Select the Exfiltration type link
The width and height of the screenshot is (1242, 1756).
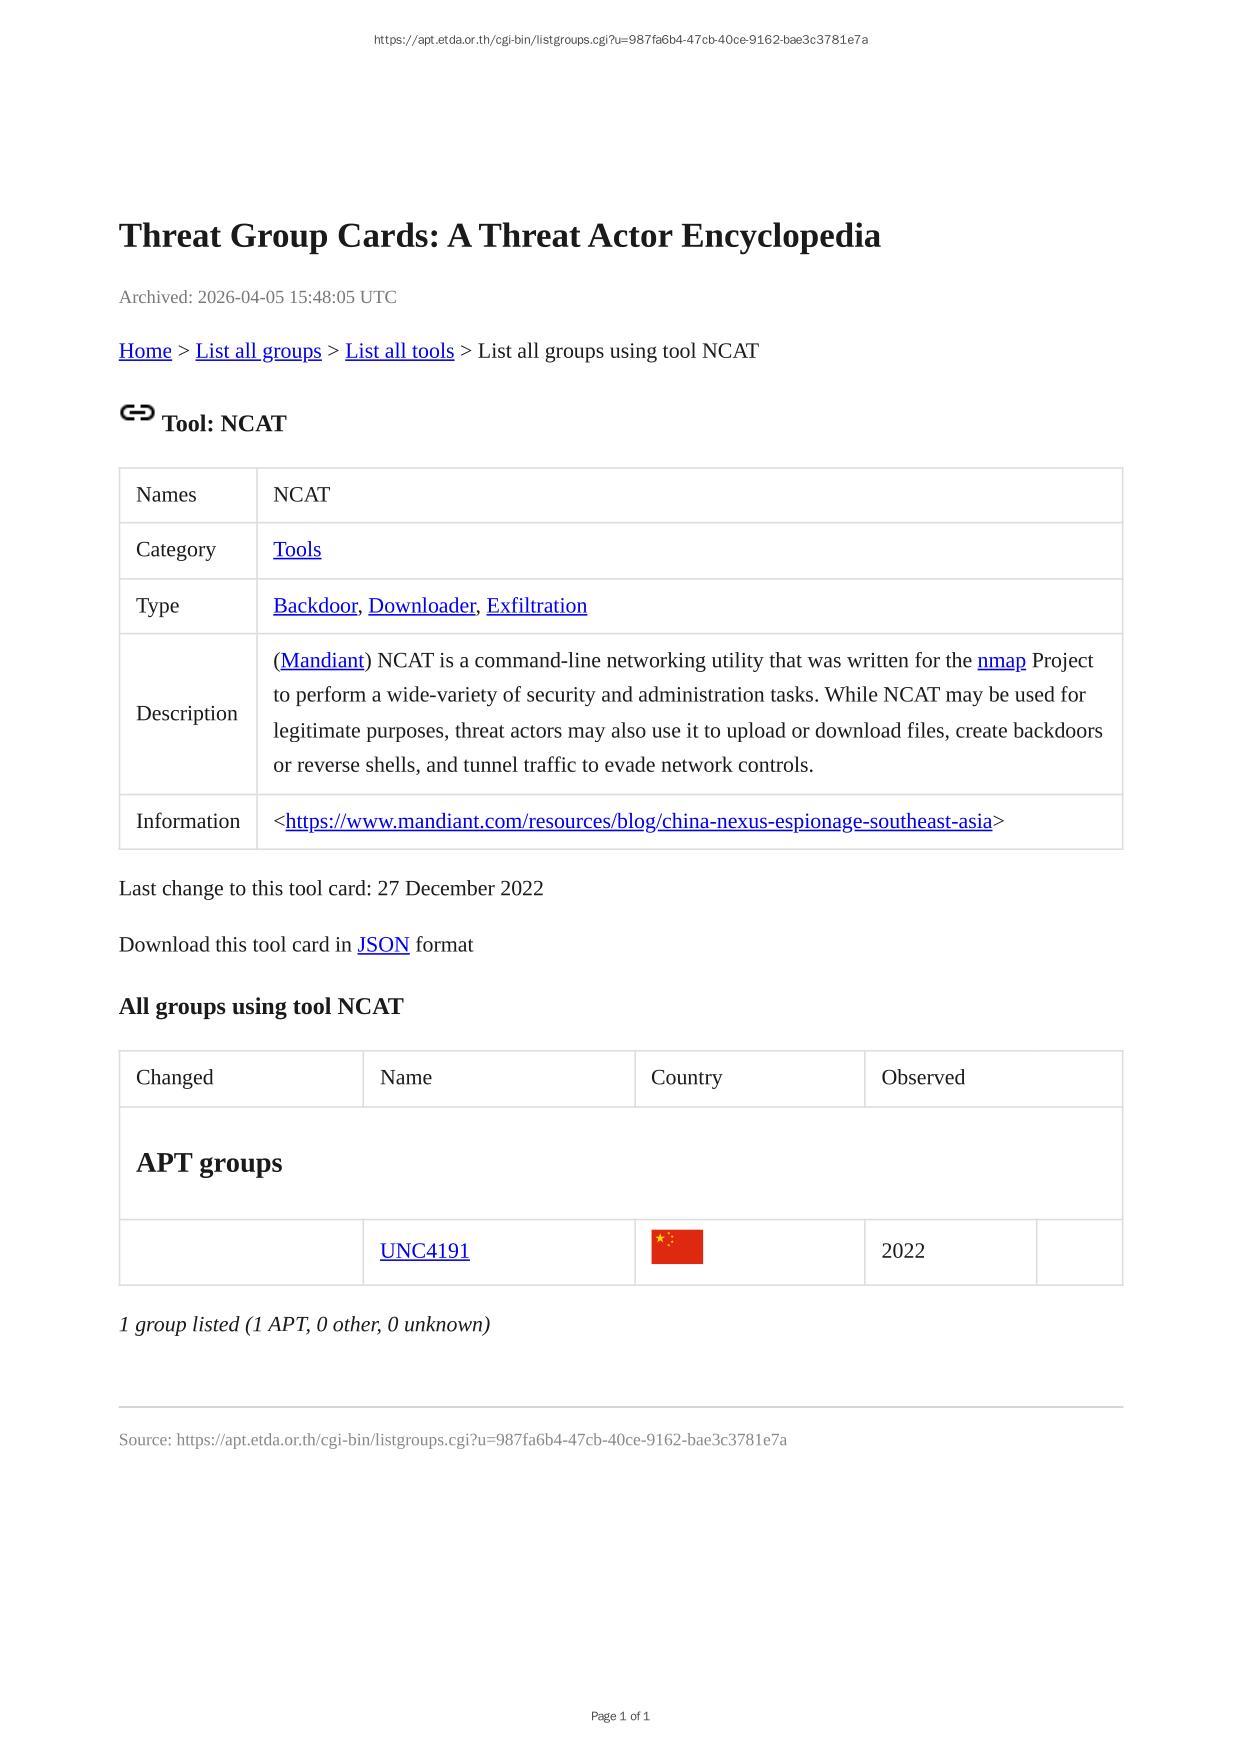pyautogui.click(x=536, y=606)
